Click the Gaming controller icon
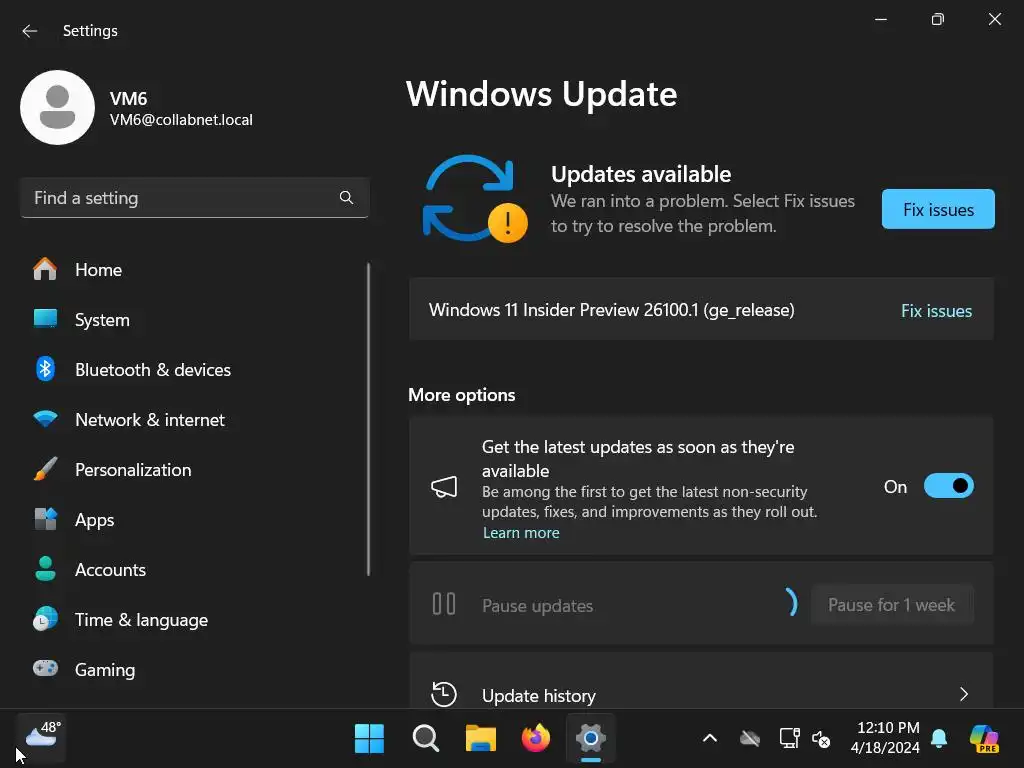Image resolution: width=1024 pixels, height=768 pixels. tap(45, 669)
